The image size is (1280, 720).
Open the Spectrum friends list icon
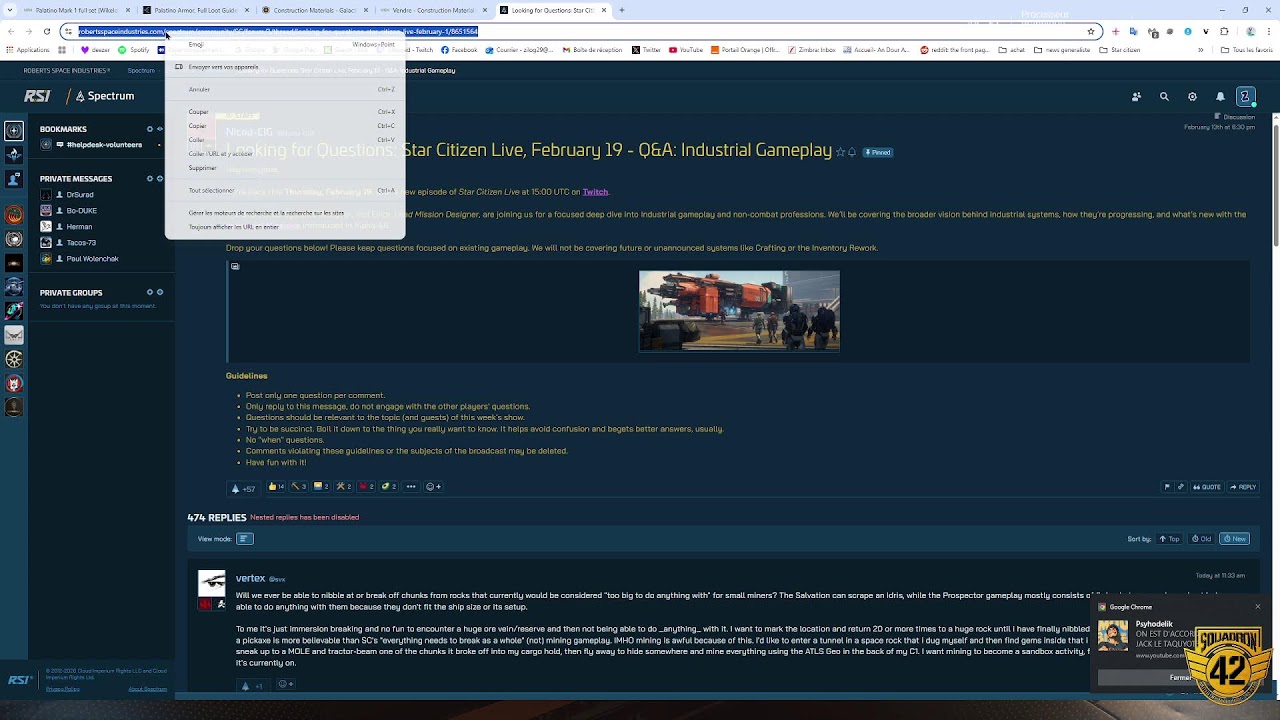[1136, 97]
